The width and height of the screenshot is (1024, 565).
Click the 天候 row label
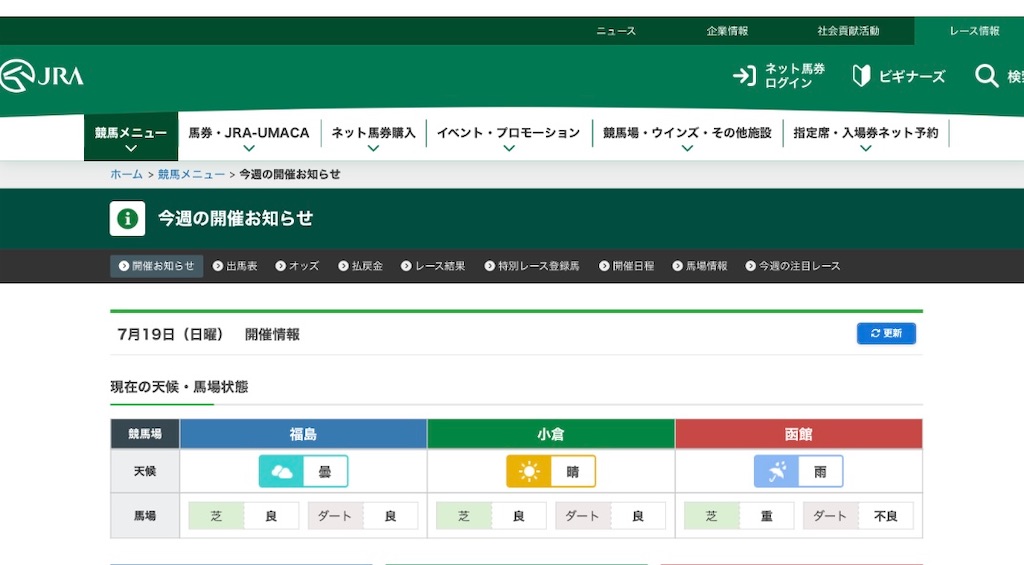pos(145,471)
